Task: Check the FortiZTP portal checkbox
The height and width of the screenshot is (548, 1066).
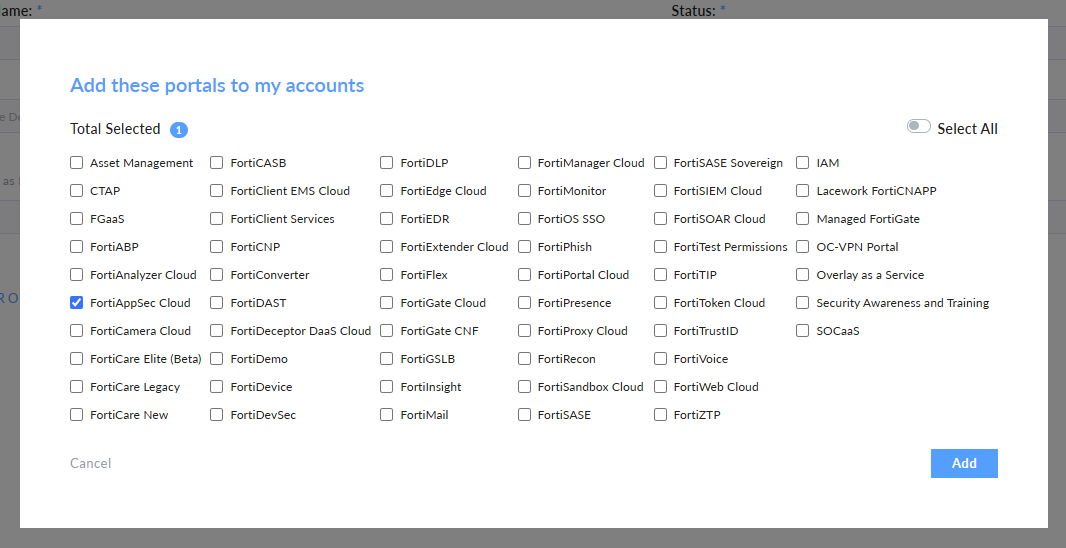Action: coord(661,415)
